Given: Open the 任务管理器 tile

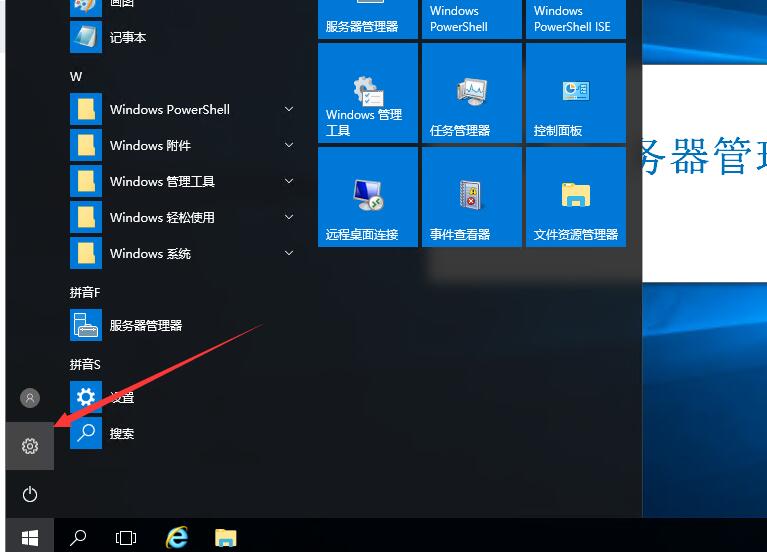Looking at the screenshot, I should [472, 93].
